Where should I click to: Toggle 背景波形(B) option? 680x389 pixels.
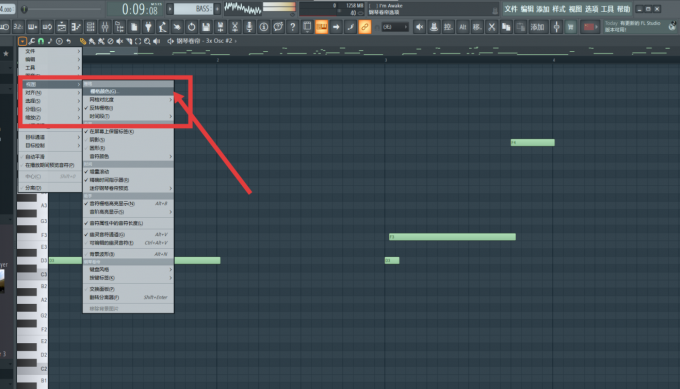click(x=128, y=254)
